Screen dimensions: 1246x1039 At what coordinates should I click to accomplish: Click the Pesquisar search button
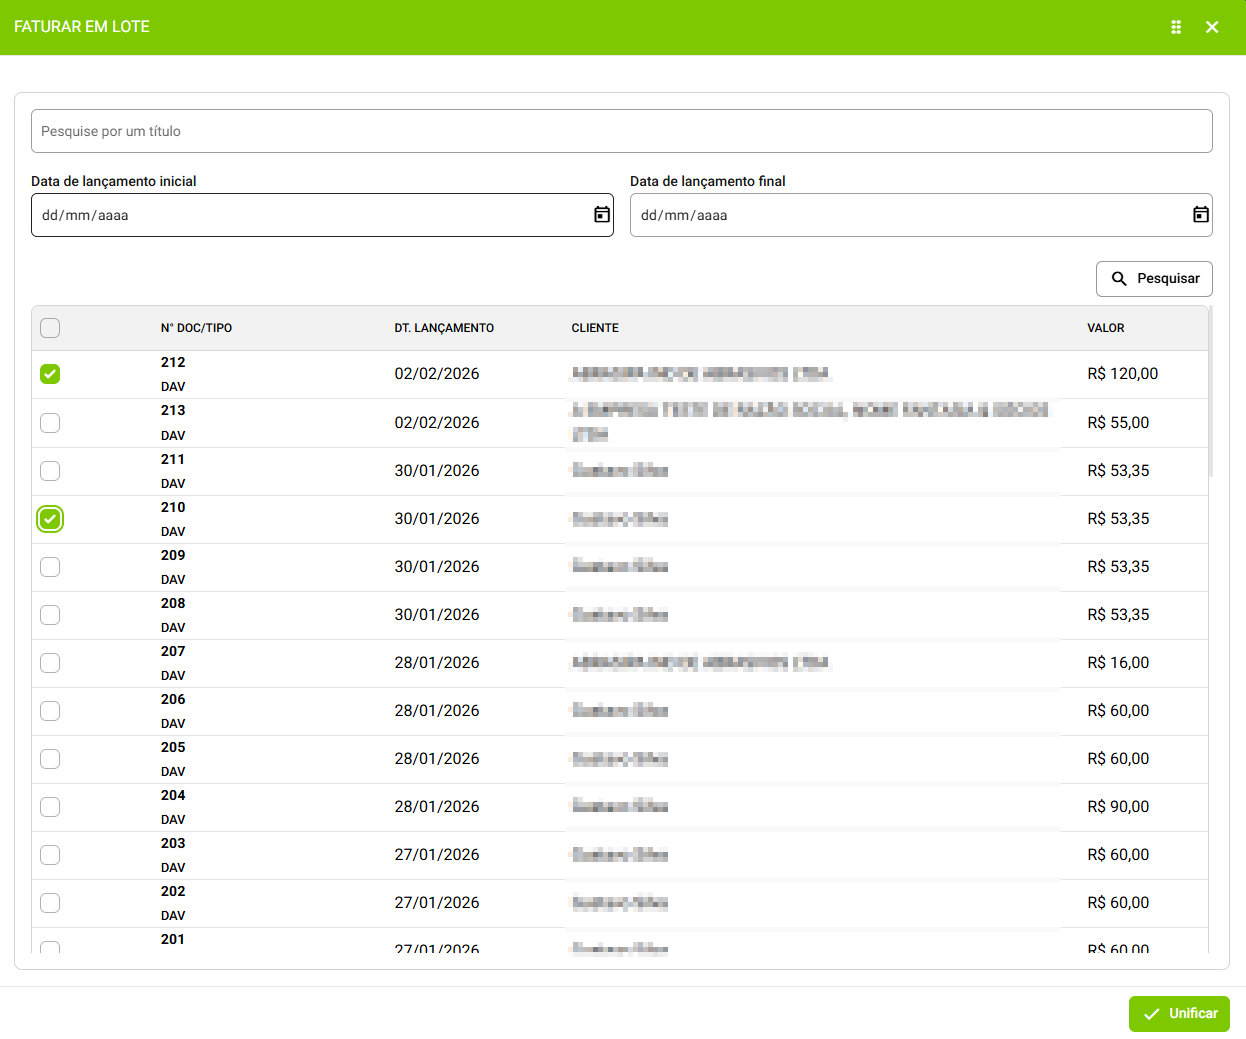1154,279
